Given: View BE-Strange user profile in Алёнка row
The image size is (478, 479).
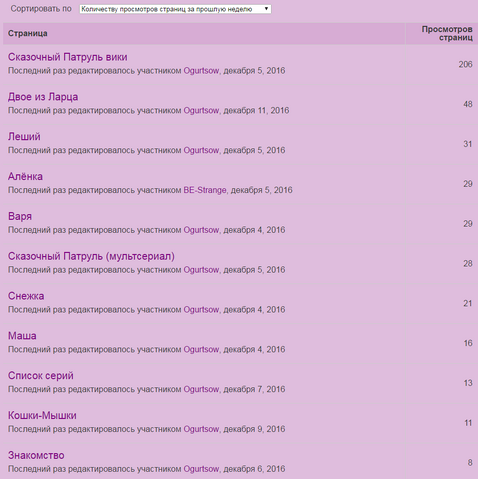Looking at the screenshot, I should click(x=205, y=190).
